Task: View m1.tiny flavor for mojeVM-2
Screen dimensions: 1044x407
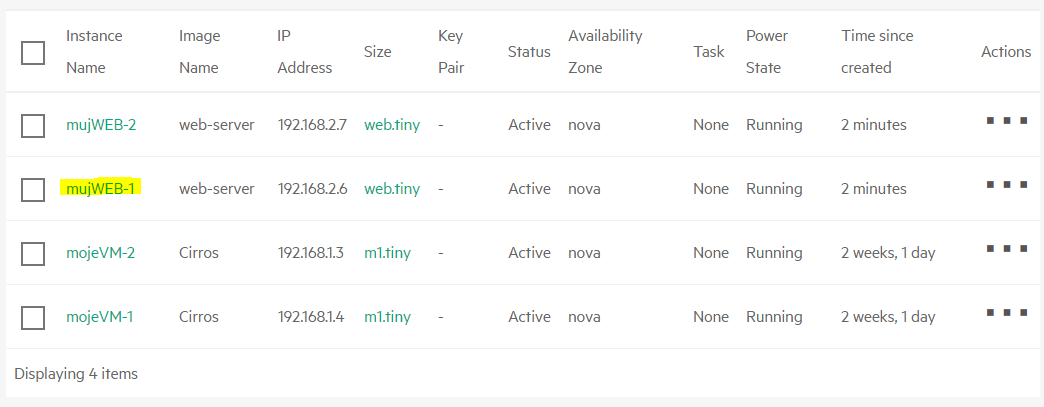Action: [388, 252]
